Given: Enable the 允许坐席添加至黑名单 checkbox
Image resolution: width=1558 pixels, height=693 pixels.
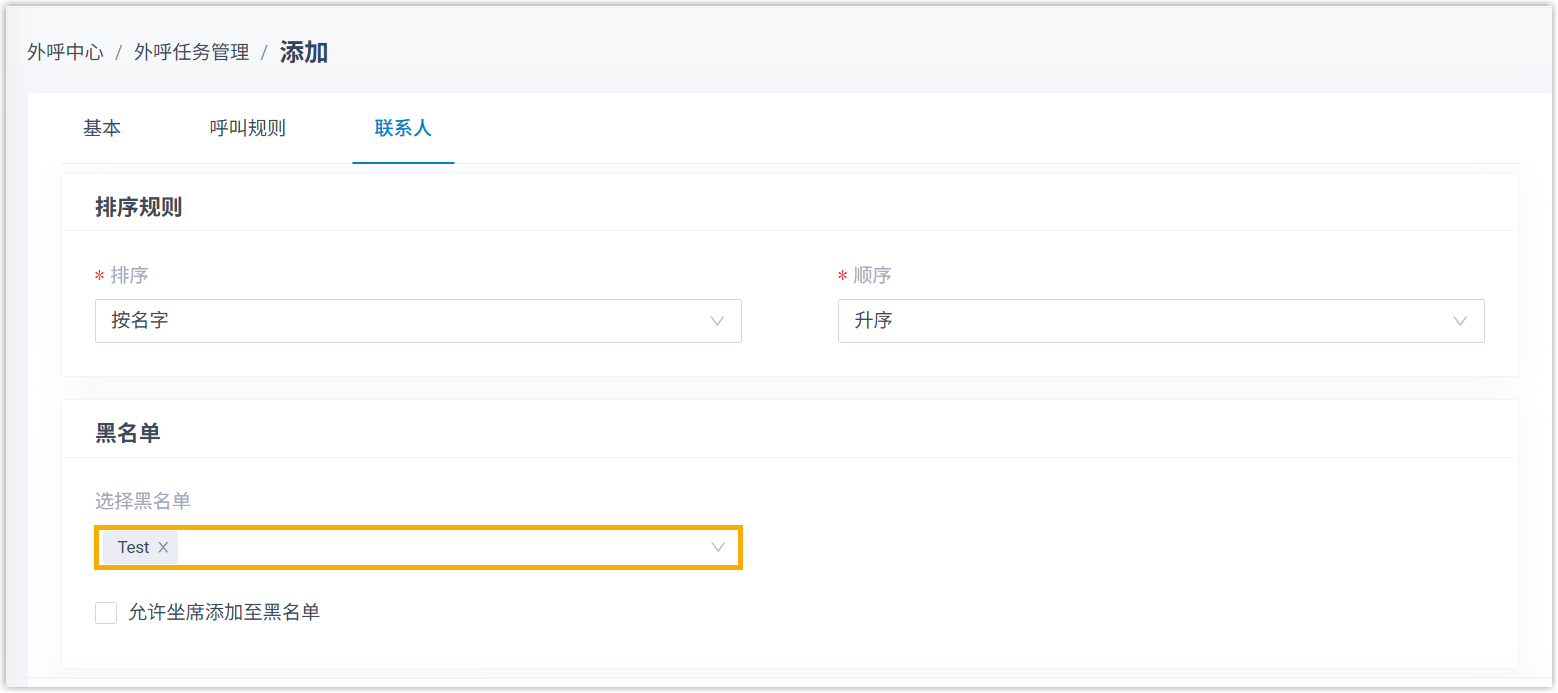Looking at the screenshot, I should point(106,613).
